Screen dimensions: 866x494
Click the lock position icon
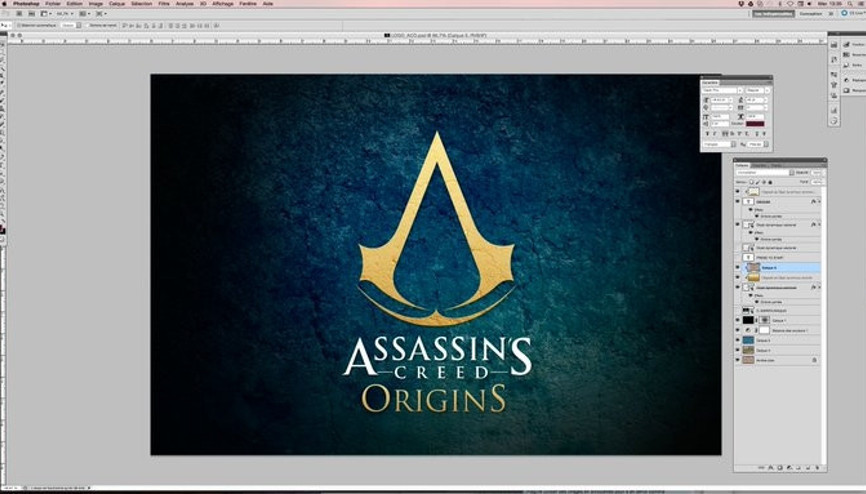pyautogui.click(x=764, y=182)
